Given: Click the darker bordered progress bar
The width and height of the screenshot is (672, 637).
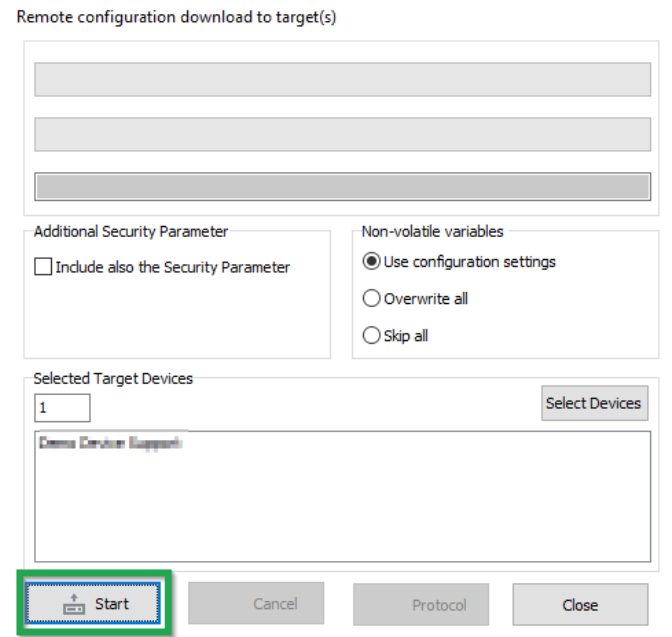Looking at the screenshot, I should click(343, 187).
